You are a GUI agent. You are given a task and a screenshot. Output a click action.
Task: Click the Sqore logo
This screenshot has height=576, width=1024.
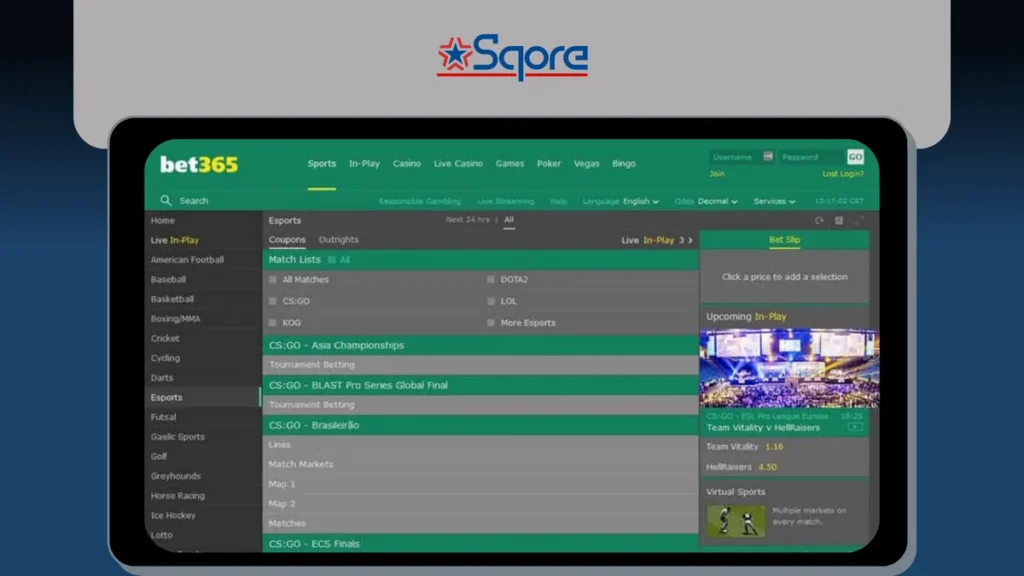pyautogui.click(x=513, y=57)
